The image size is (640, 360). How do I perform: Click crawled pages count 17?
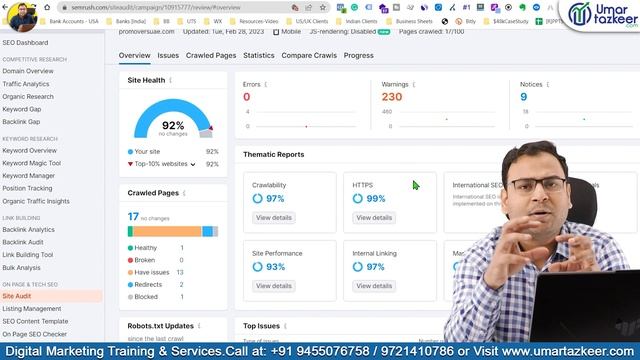click(x=133, y=217)
